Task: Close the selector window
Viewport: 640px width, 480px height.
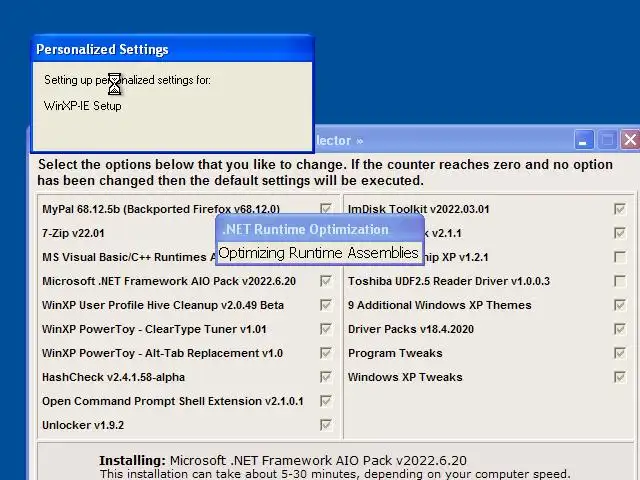Action: [630, 140]
